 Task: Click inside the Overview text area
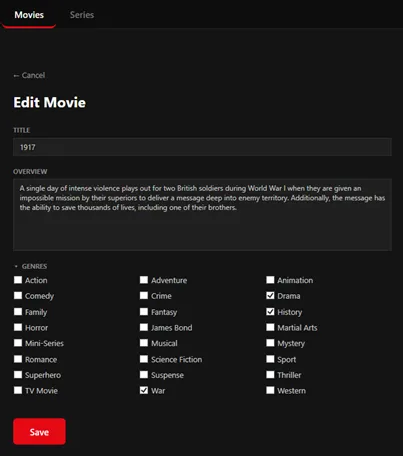[x=202, y=215]
